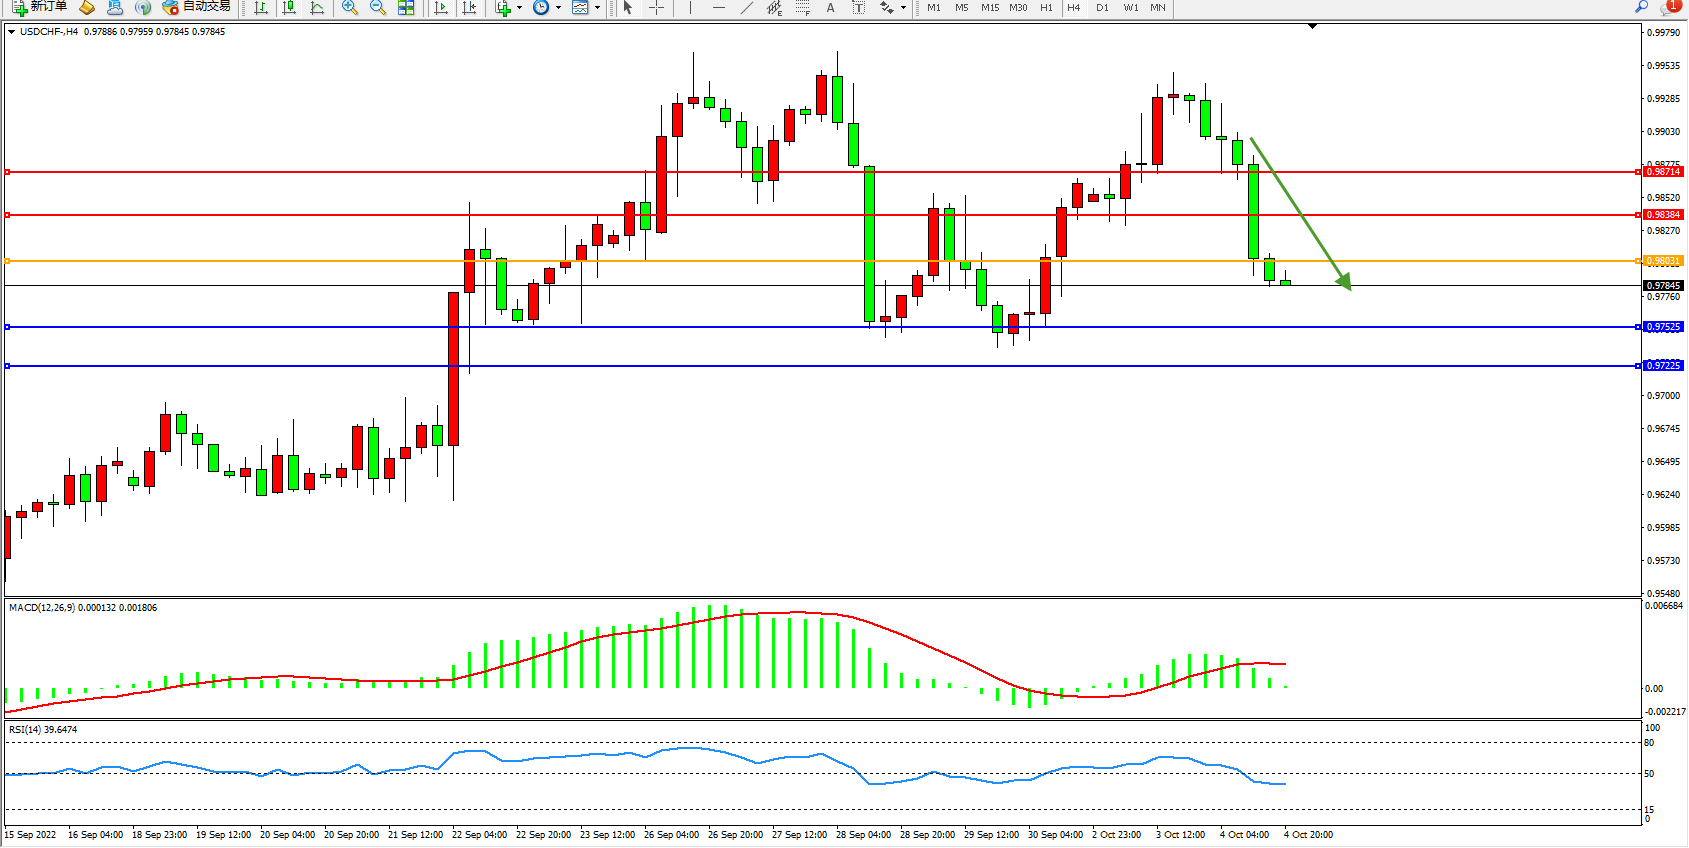Toggle AutoTrading (自动交易) button
The width and height of the screenshot is (1689, 848).
pyautogui.click(x=197, y=7)
